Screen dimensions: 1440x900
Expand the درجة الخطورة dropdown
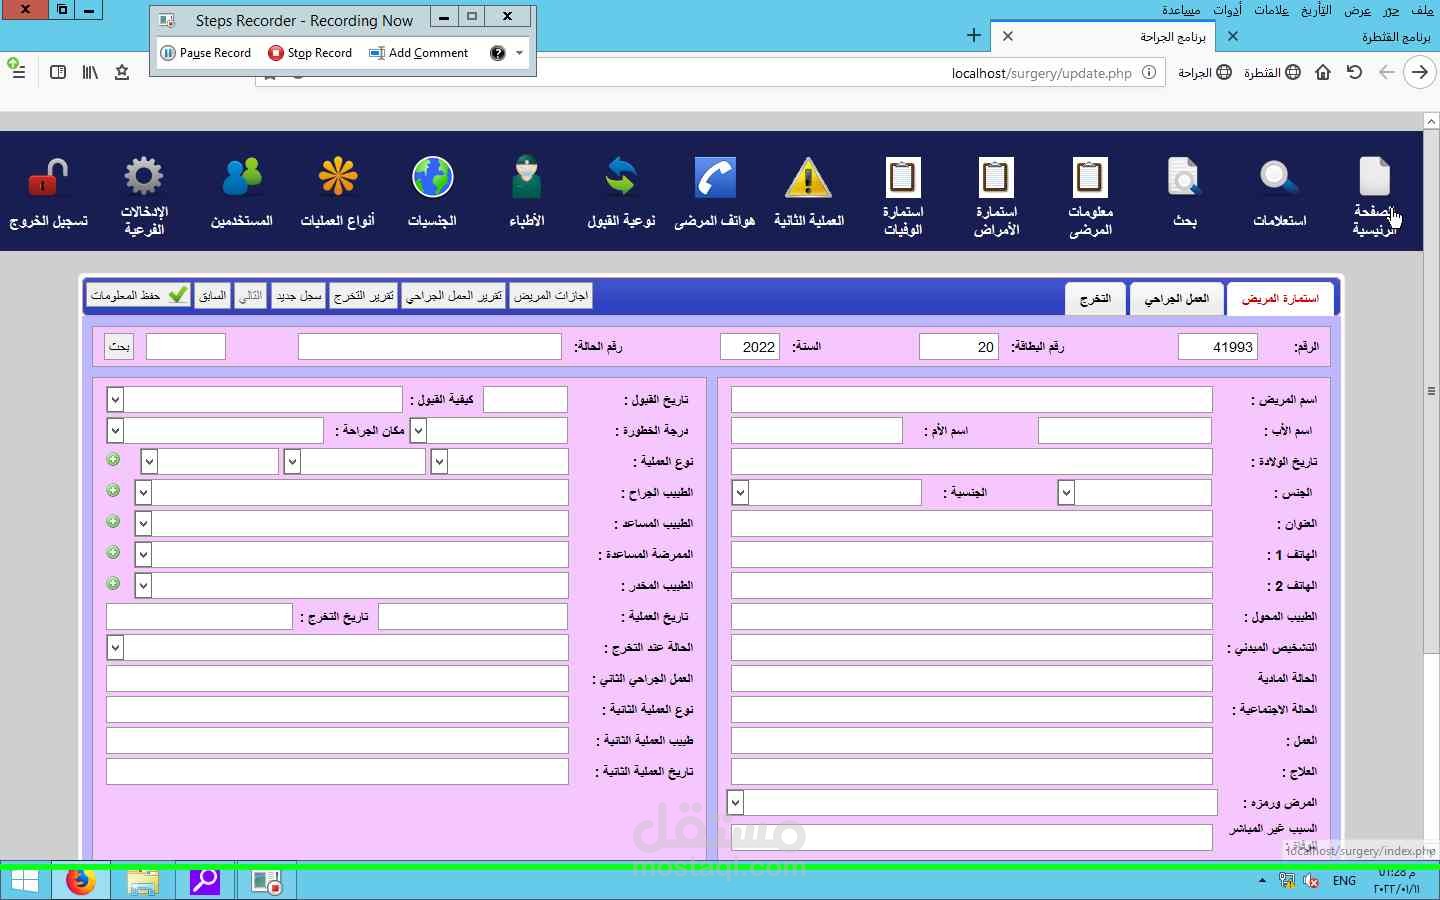(418, 431)
